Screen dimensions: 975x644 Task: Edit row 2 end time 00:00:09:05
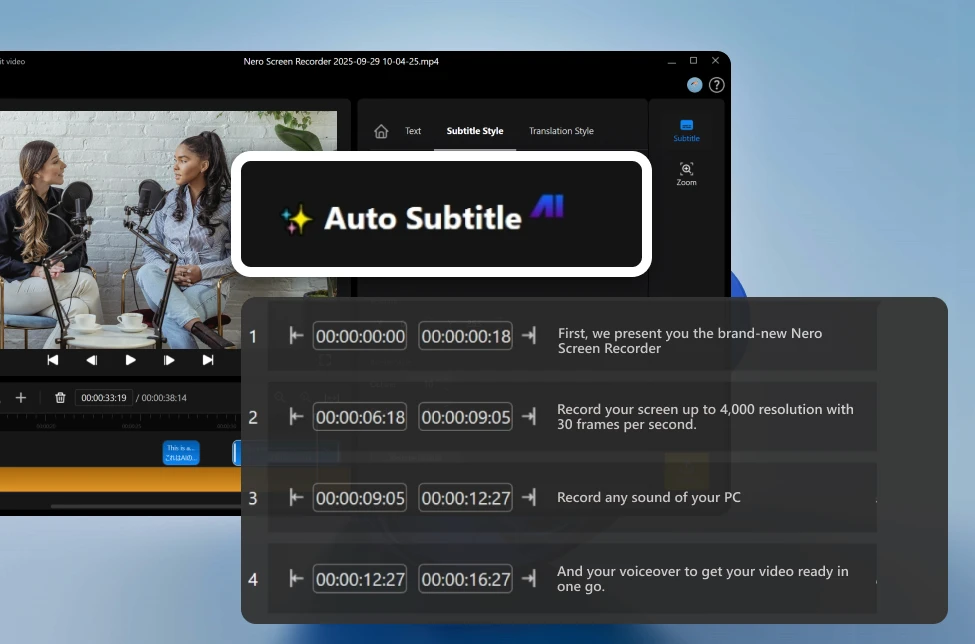466,416
